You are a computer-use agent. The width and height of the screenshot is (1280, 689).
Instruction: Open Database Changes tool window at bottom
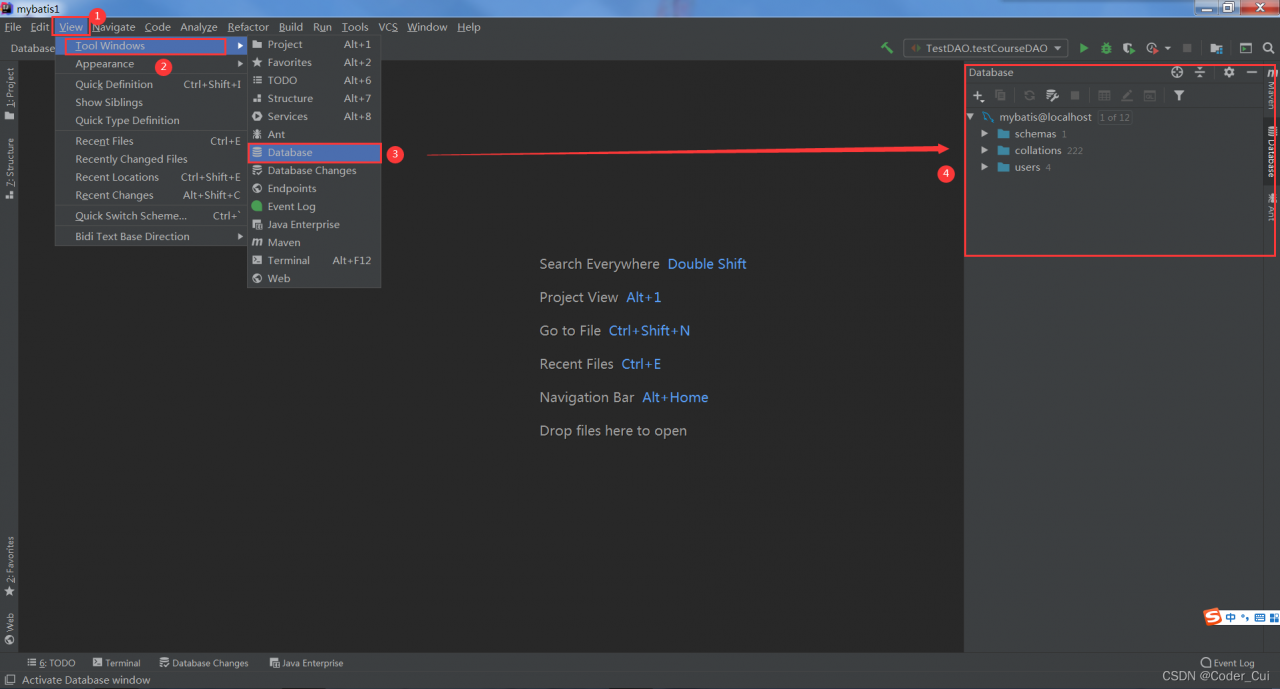point(204,663)
